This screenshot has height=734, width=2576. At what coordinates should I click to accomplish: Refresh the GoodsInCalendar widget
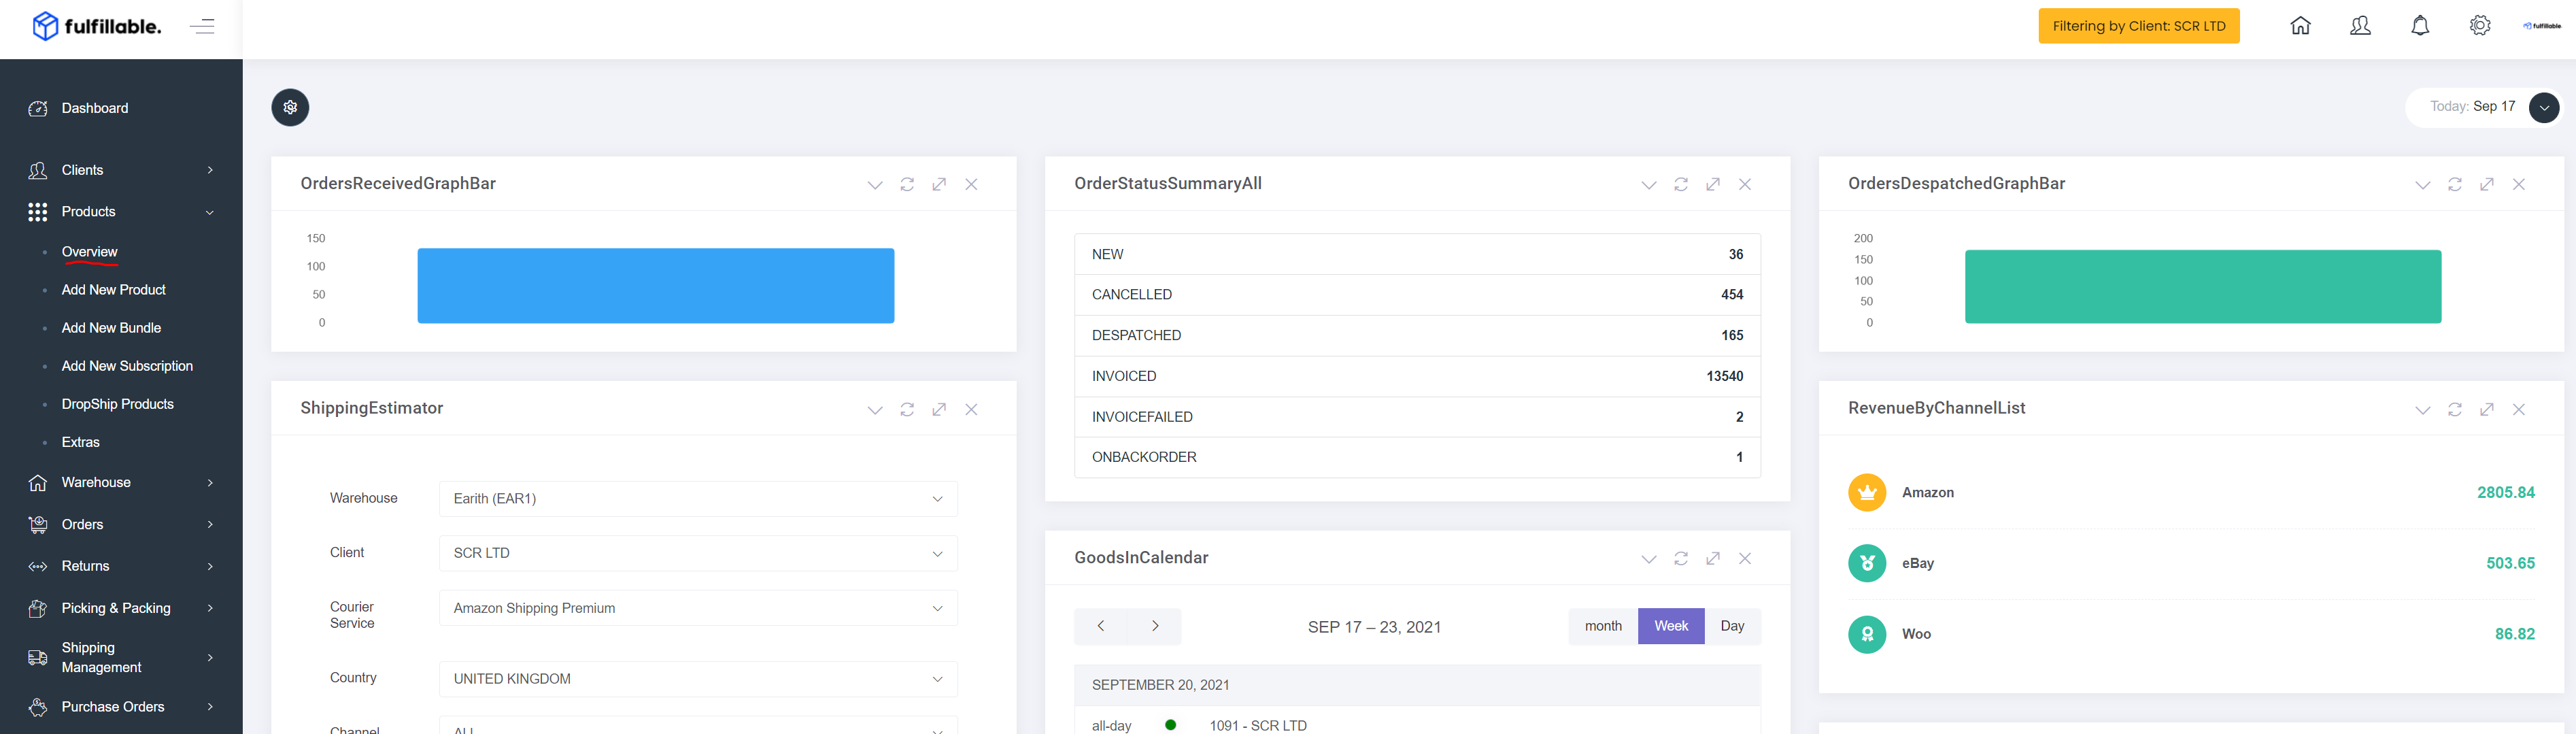point(1681,558)
